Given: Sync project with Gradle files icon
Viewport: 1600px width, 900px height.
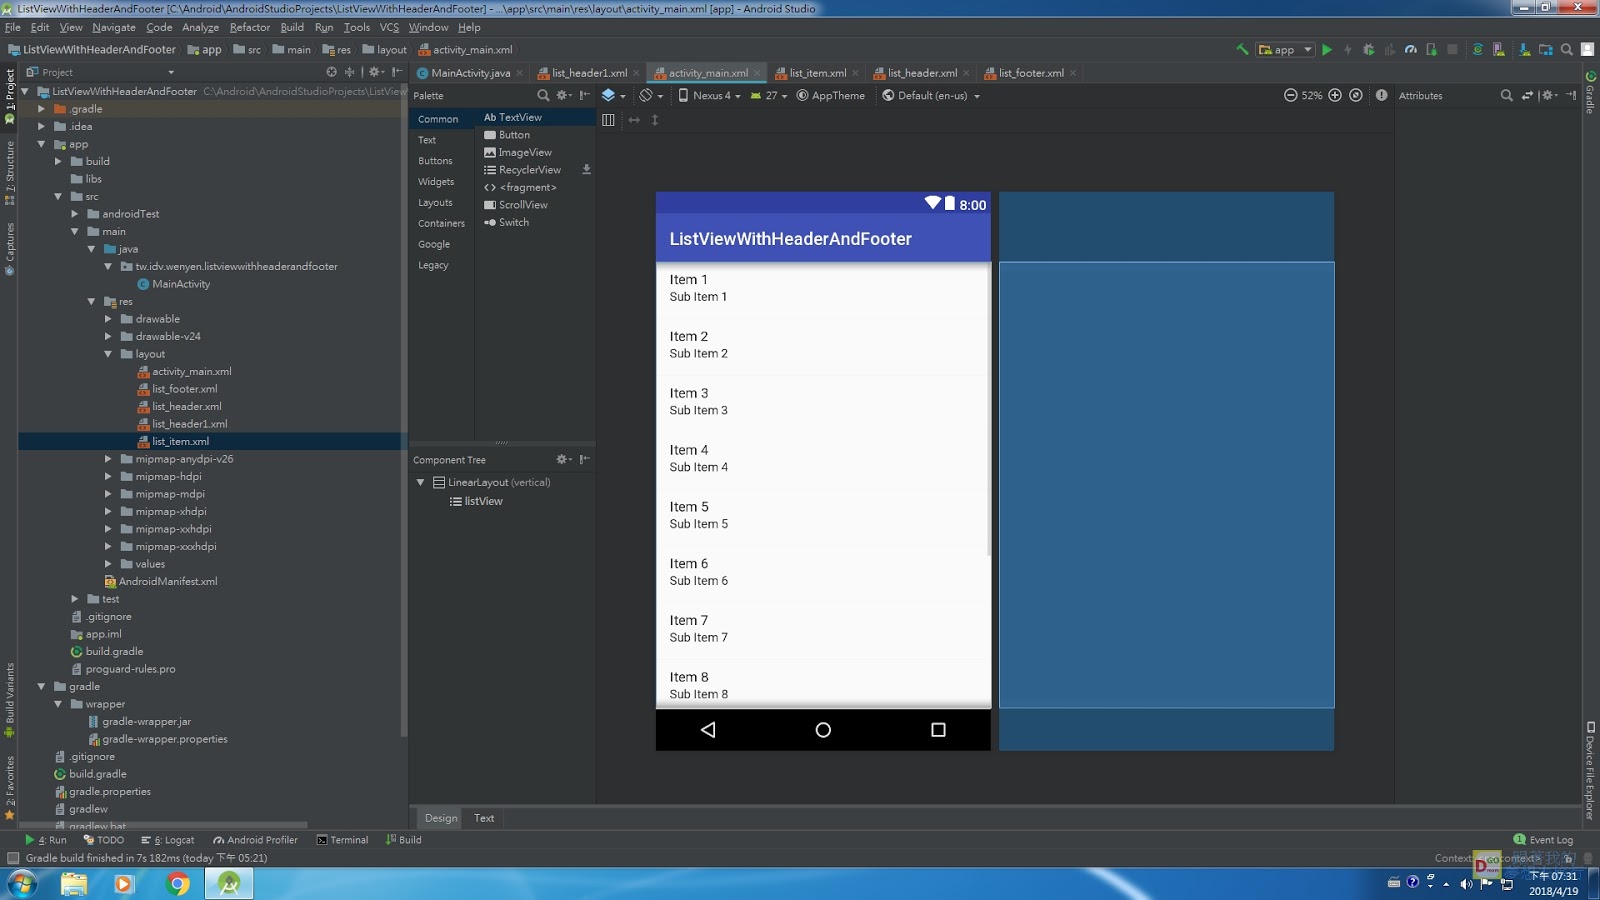Looking at the screenshot, I should (x=1478, y=49).
